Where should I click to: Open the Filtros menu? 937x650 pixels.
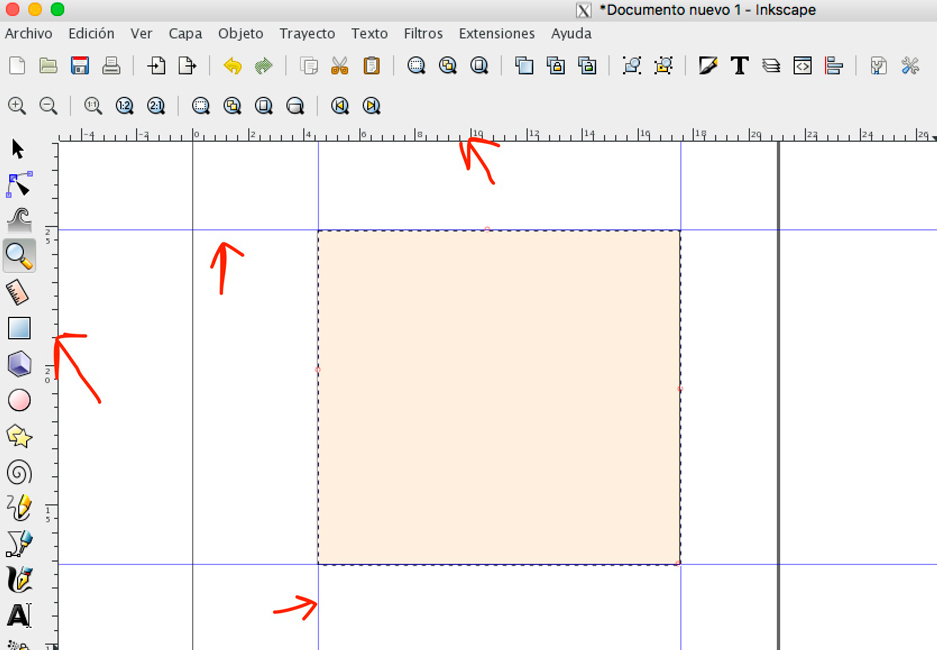point(423,33)
